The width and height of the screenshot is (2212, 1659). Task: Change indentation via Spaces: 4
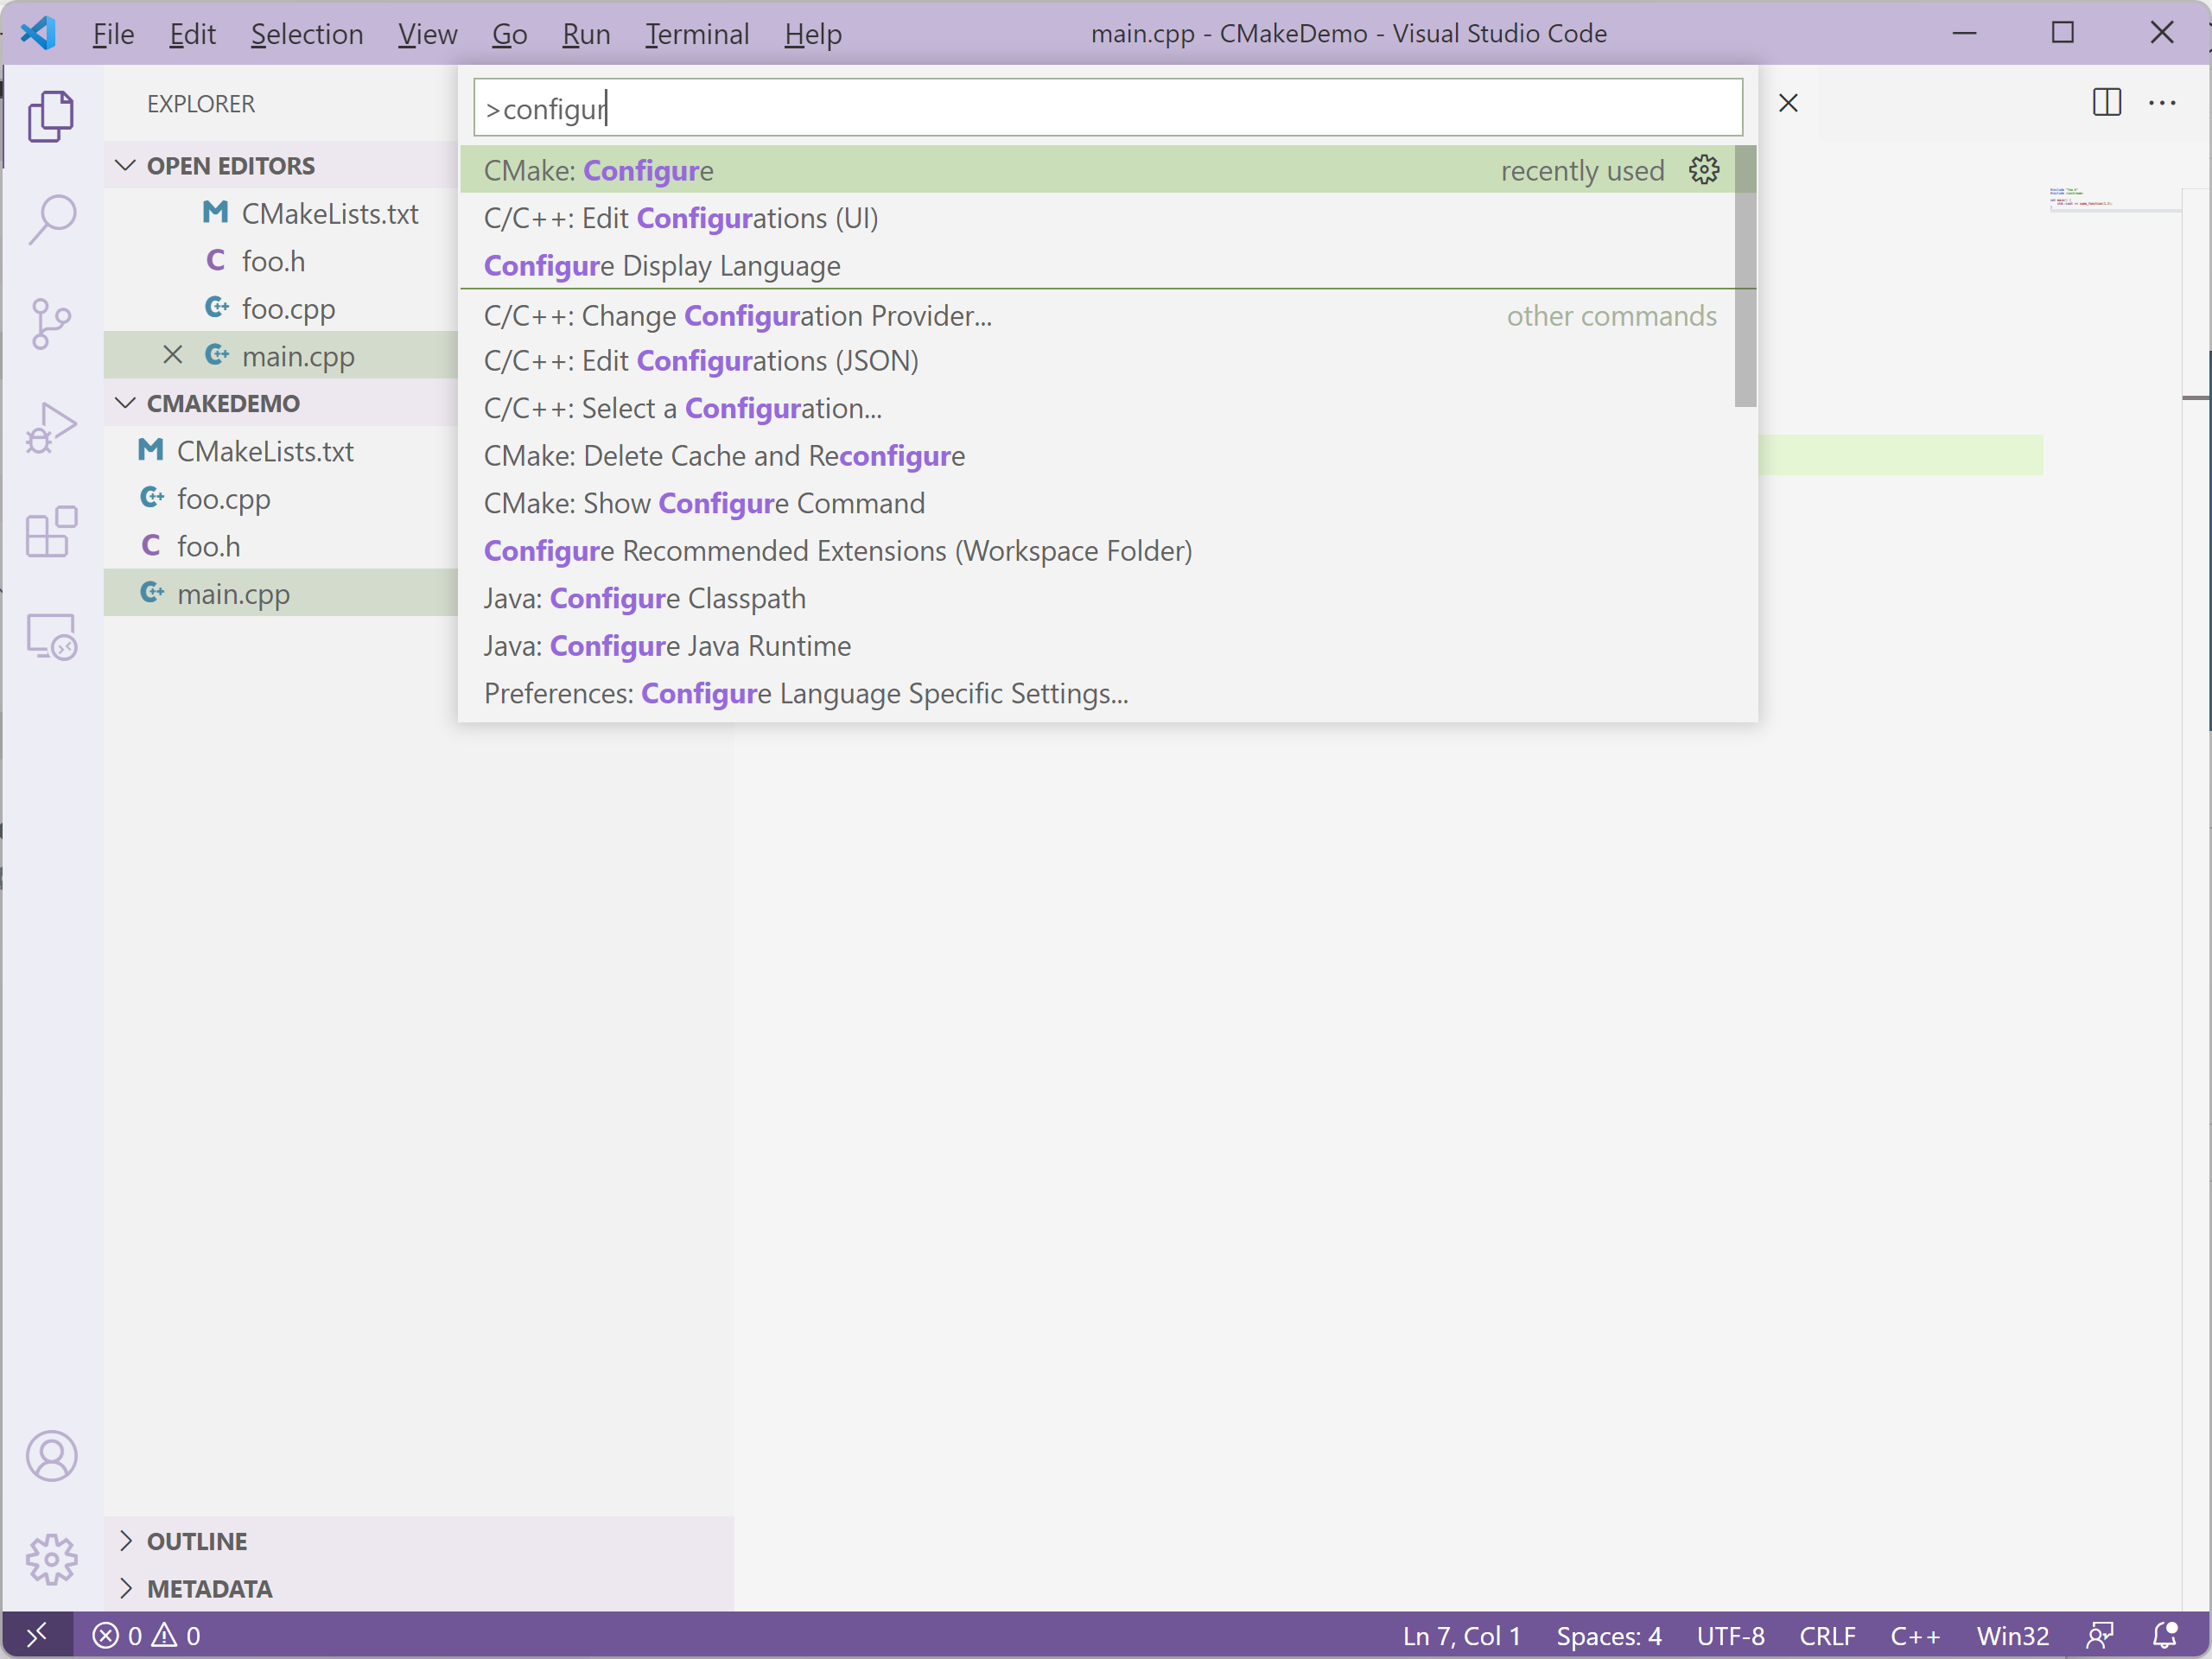coord(1608,1636)
